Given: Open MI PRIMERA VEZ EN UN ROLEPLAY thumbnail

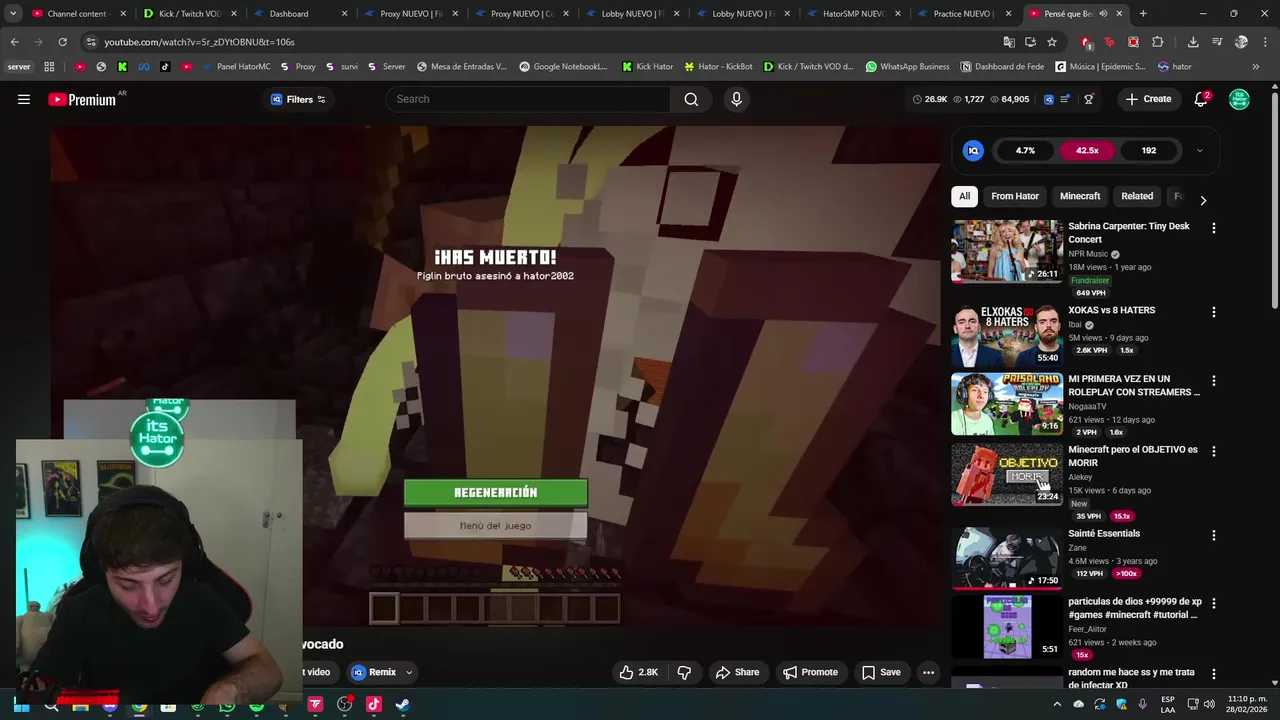Looking at the screenshot, I should pos(1006,404).
